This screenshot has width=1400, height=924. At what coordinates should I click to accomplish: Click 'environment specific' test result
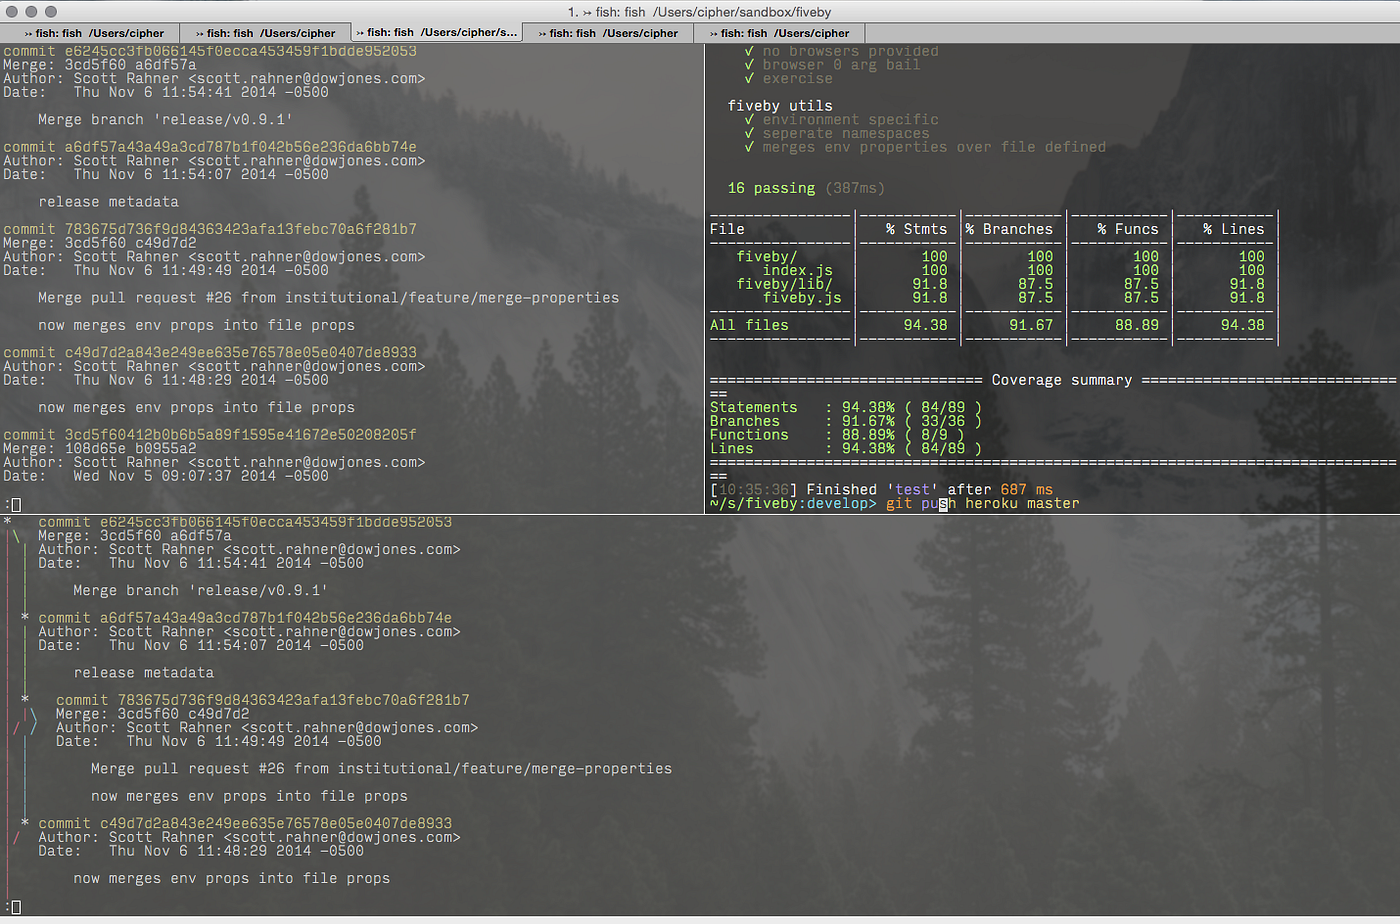pos(850,120)
